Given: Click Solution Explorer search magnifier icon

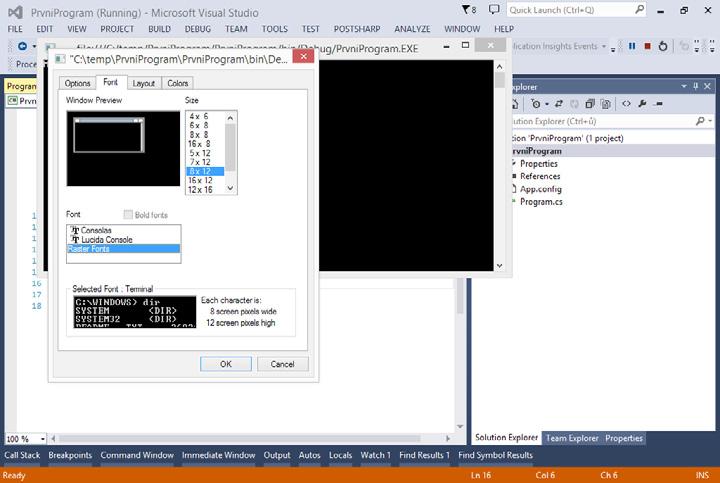Looking at the screenshot, I should coord(700,121).
